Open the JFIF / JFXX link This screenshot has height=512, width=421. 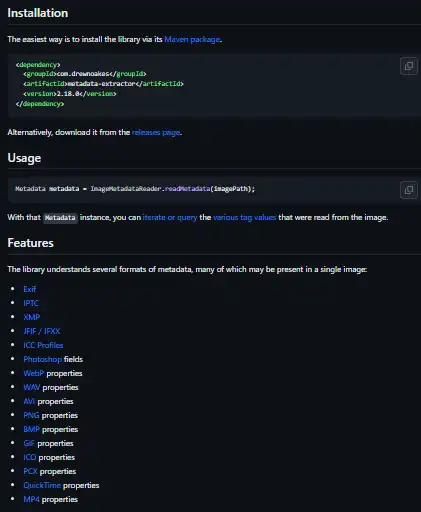pos(42,331)
